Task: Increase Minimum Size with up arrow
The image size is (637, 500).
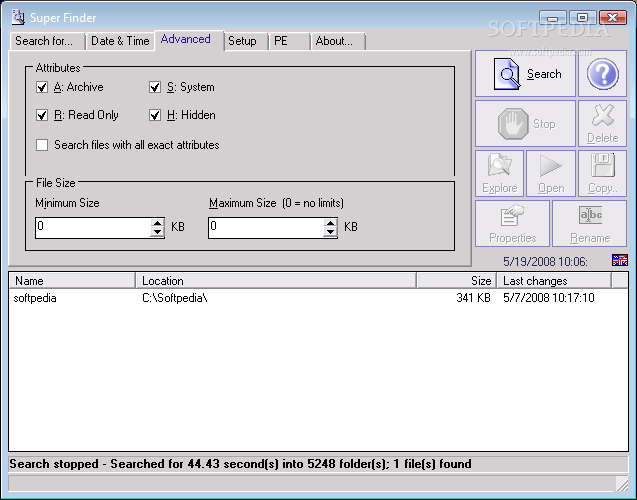Action: 157,223
